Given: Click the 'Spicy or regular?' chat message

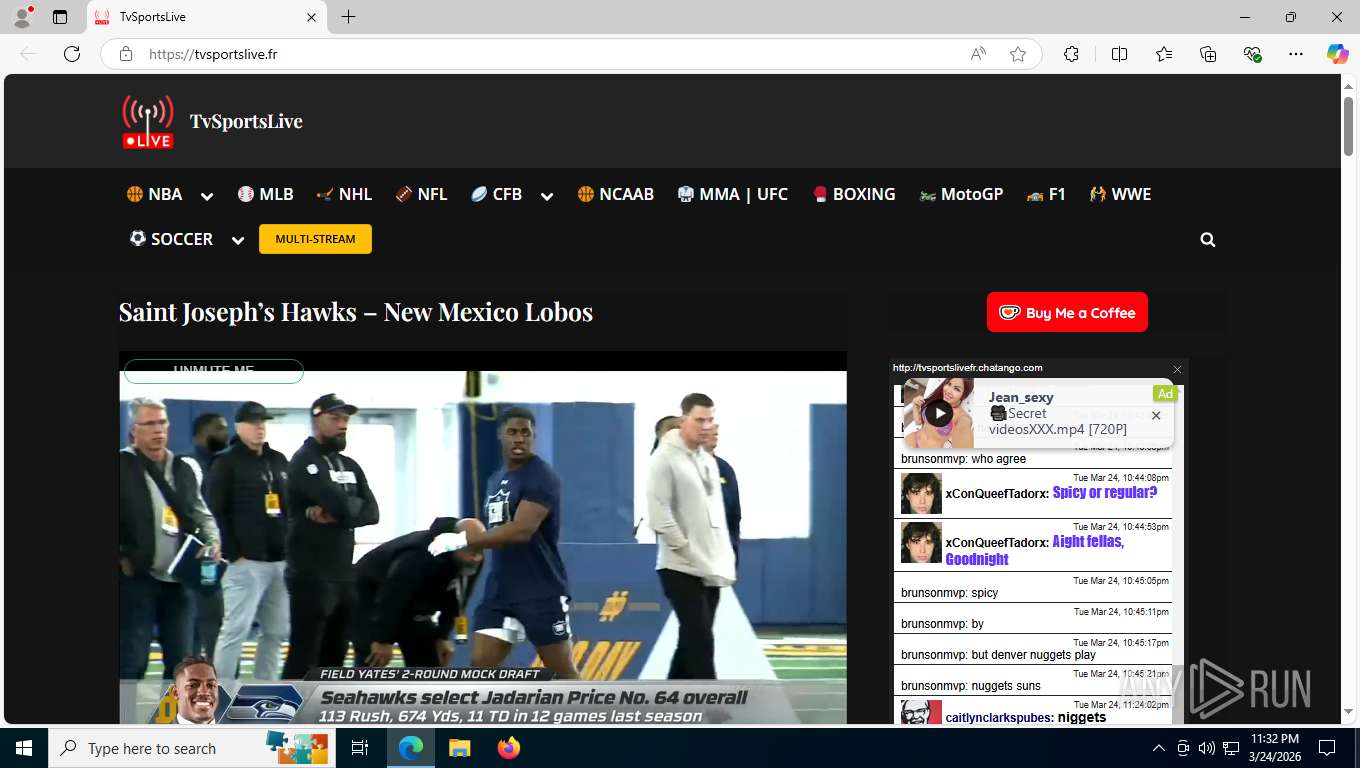Looking at the screenshot, I should [x=1104, y=492].
